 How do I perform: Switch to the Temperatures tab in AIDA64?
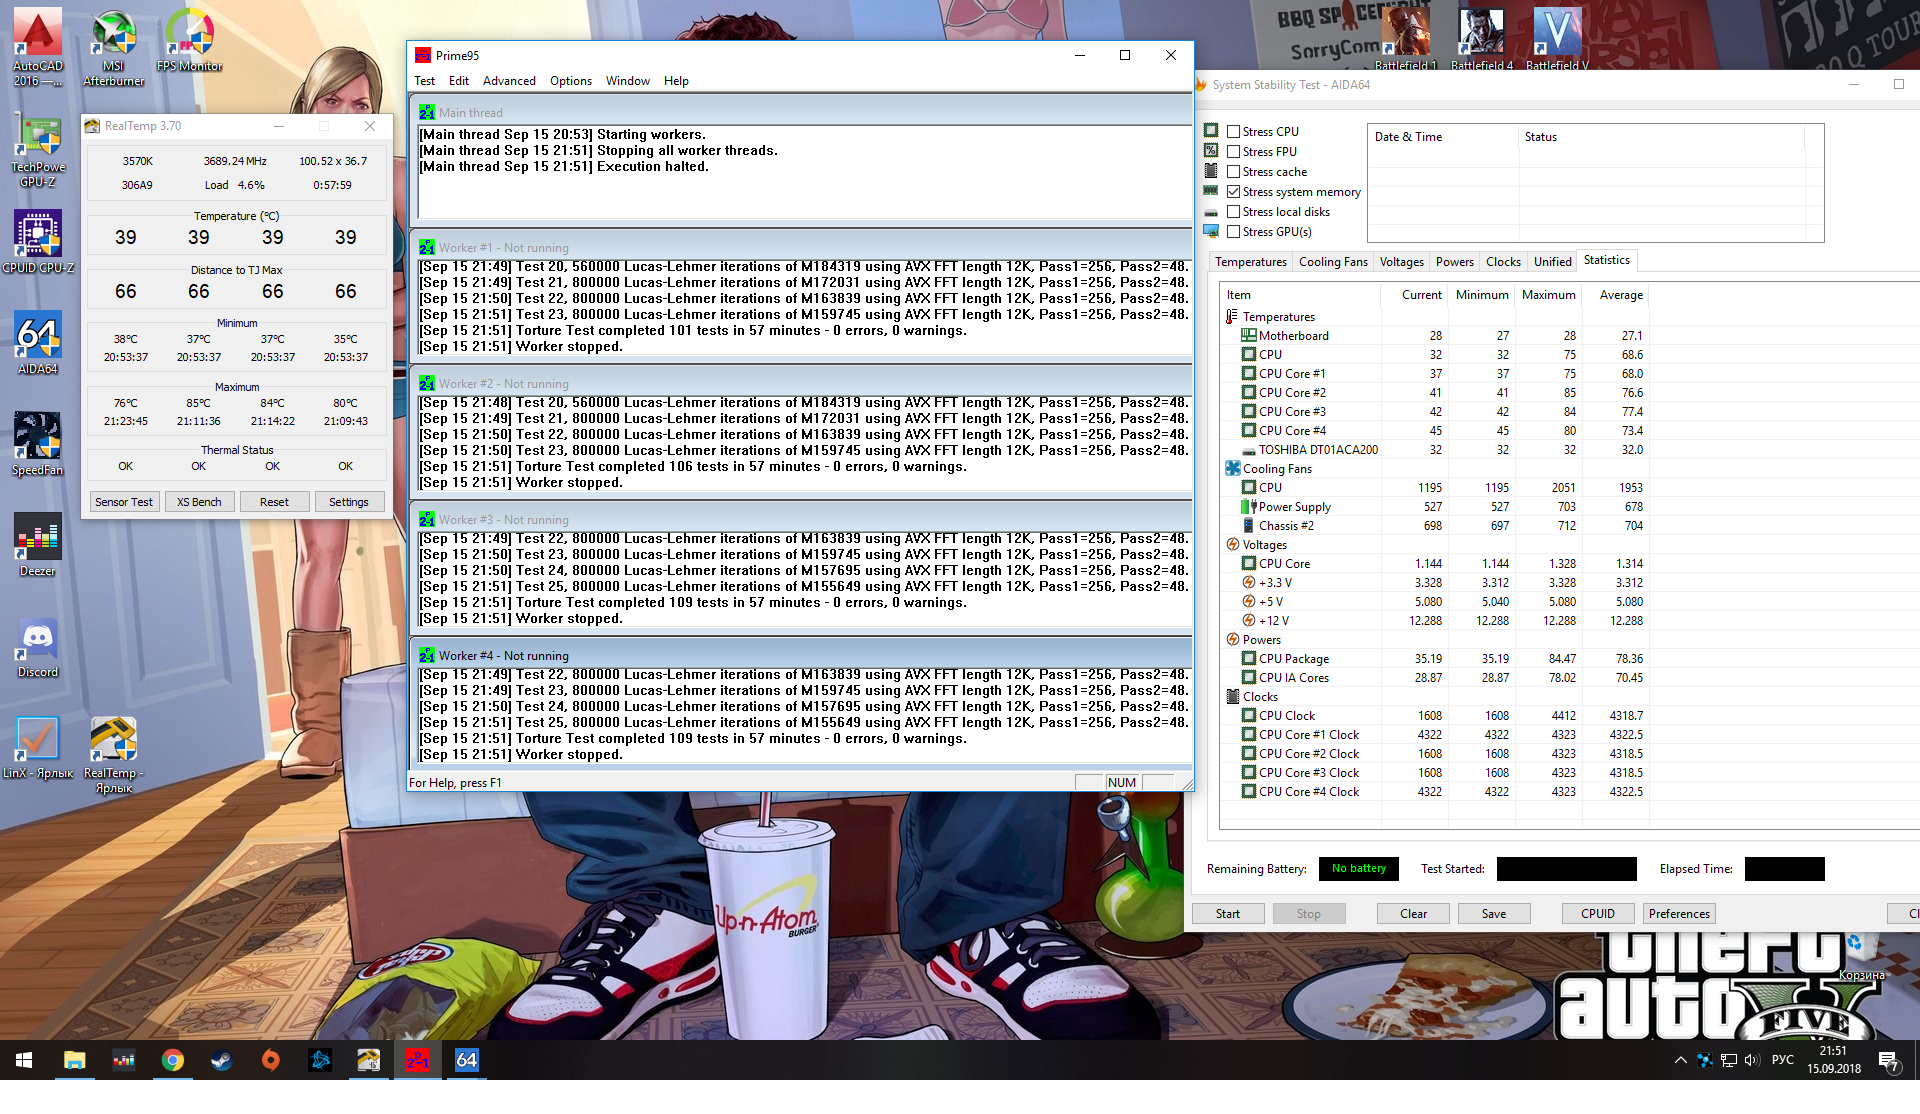tap(1250, 262)
